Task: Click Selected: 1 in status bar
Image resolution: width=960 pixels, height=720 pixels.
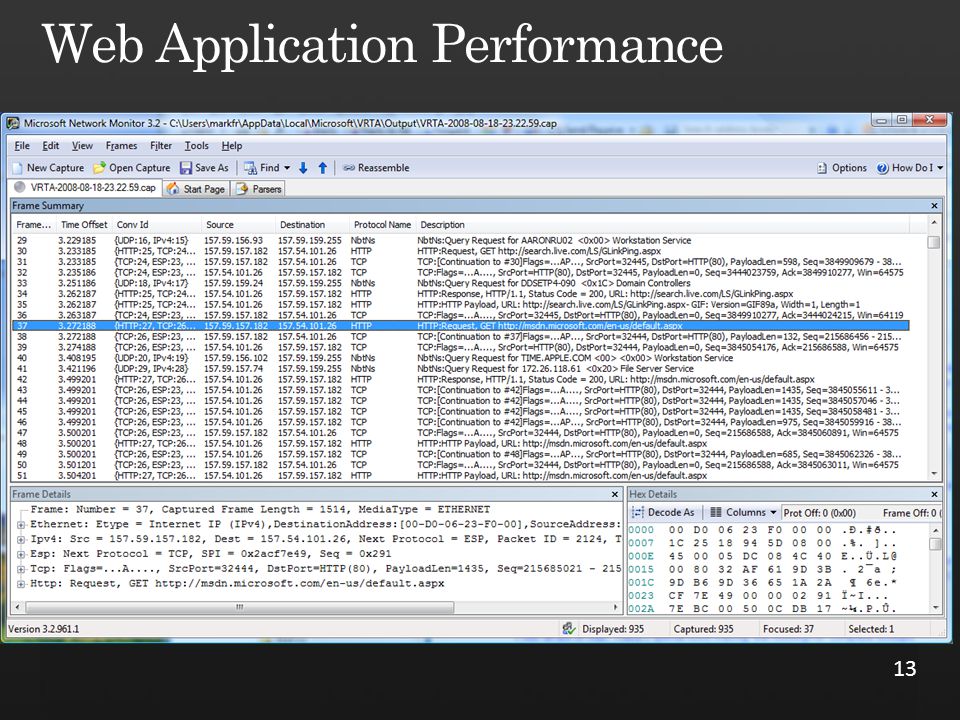Action: (871, 629)
